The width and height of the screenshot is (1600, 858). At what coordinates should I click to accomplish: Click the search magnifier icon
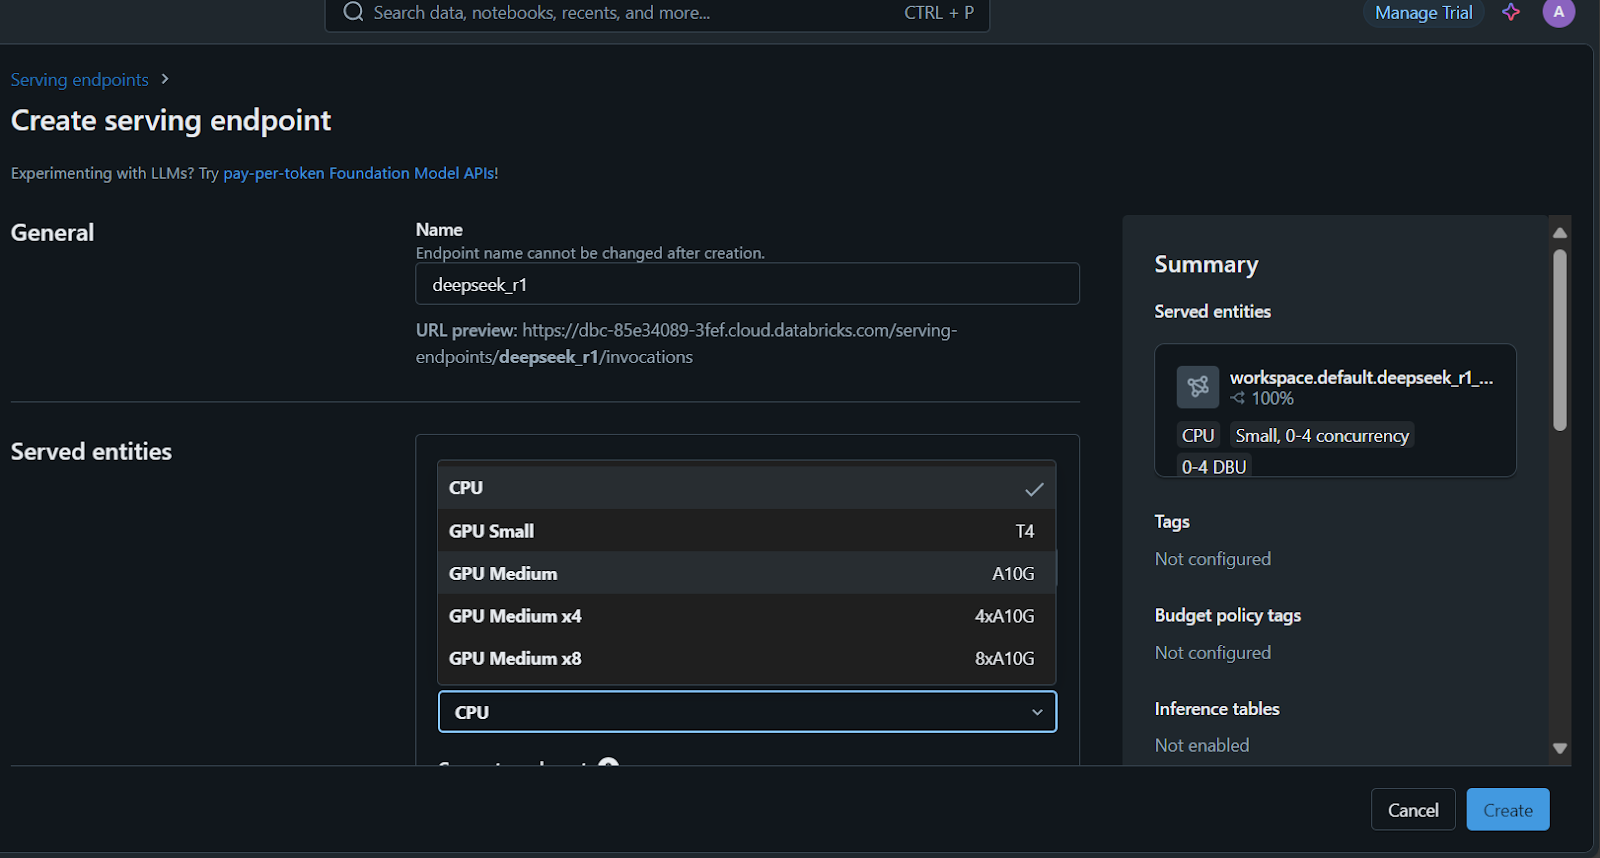click(353, 12)
